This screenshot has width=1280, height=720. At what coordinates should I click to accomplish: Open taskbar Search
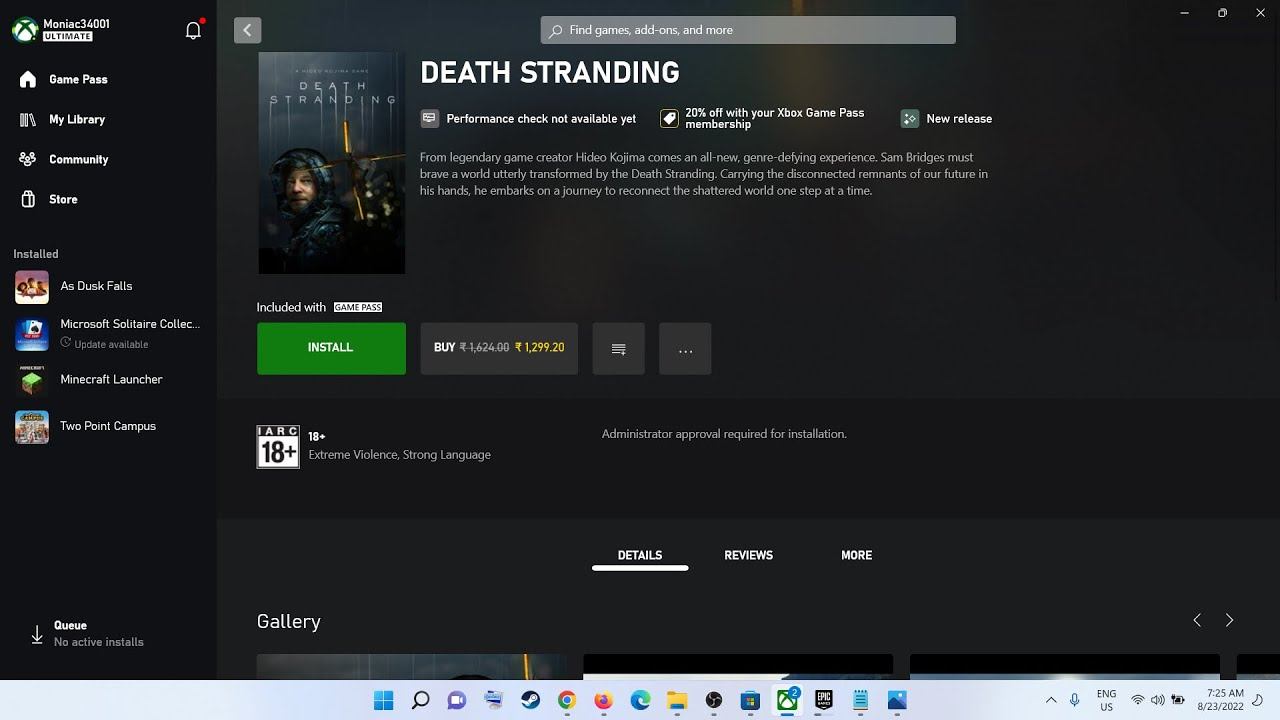[421, 700]
